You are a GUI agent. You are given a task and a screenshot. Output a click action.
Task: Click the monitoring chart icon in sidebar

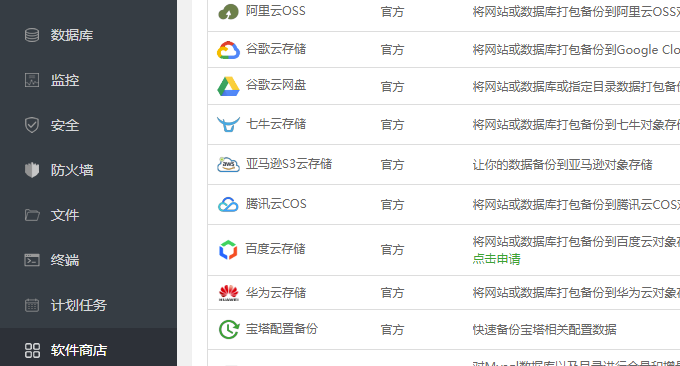click(x=32, y=80)
